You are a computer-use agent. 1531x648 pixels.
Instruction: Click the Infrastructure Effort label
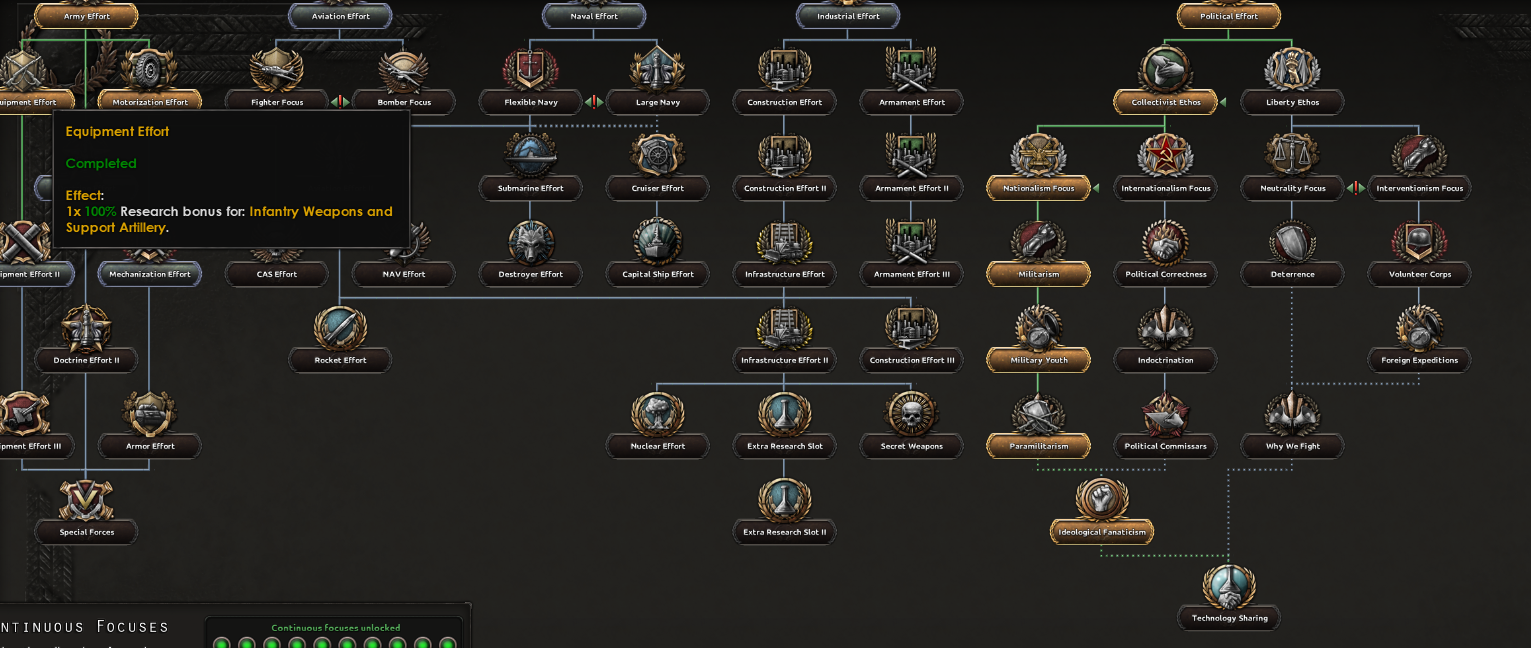coord(785,274)
